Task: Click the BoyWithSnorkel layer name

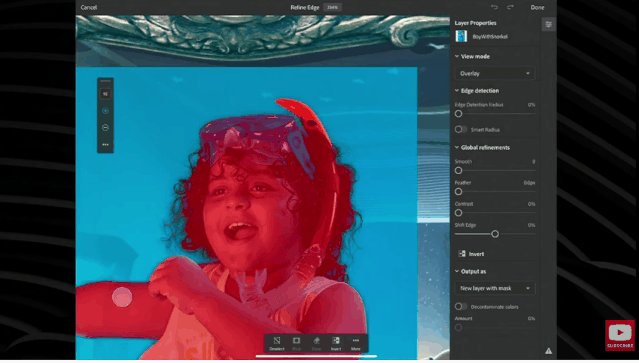Action: [490, 37]
